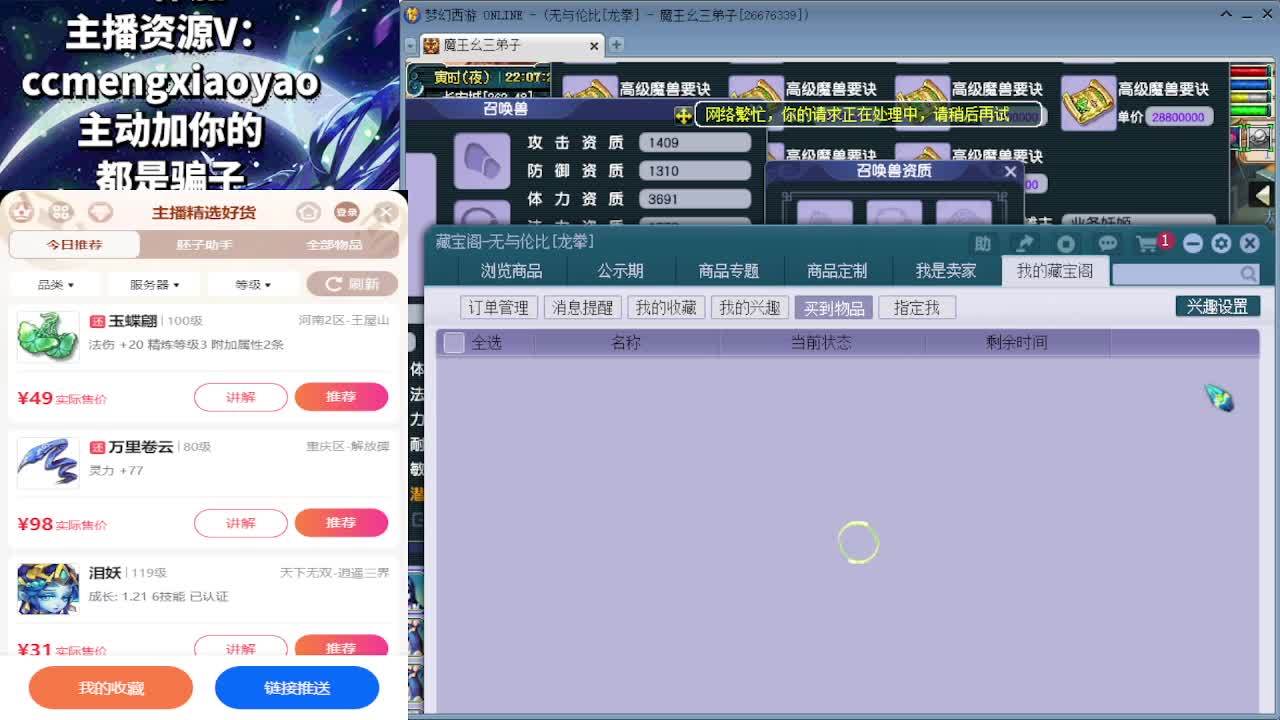Open the gear settings icon in 藏宝阁 title bar
This screenshot has width=1280, height=720.
tap(1221, 243)
